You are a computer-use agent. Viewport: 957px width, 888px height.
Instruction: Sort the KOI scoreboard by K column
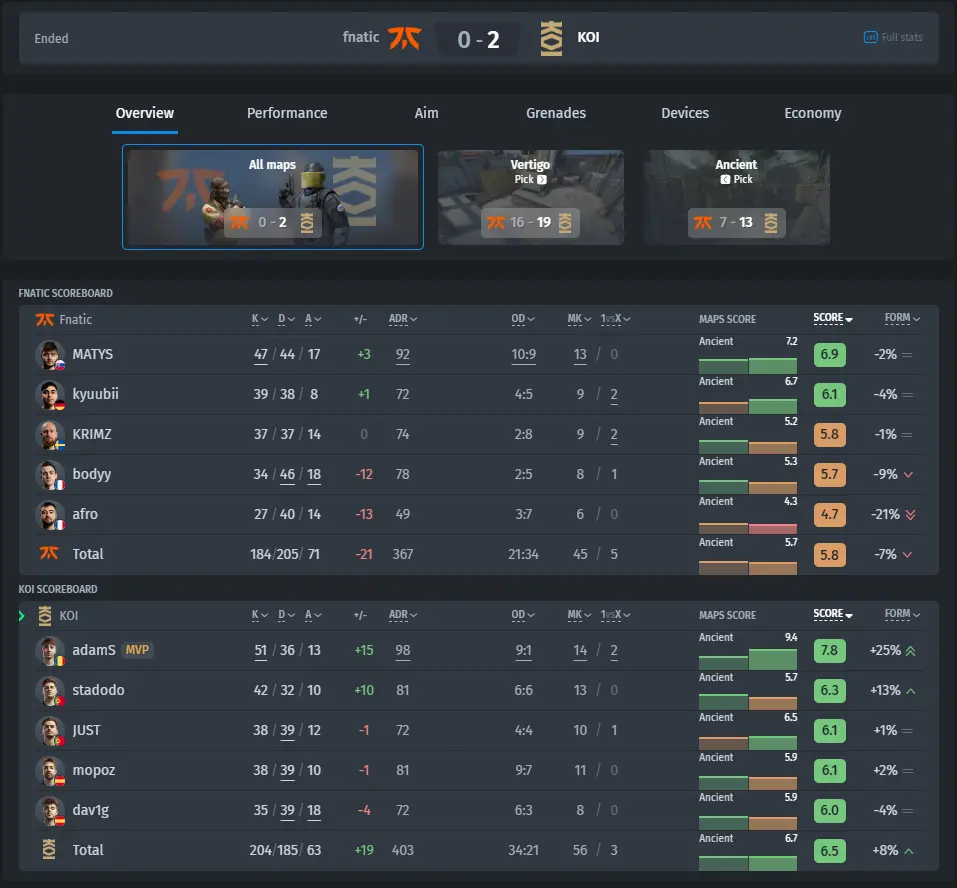click(259, 615)
